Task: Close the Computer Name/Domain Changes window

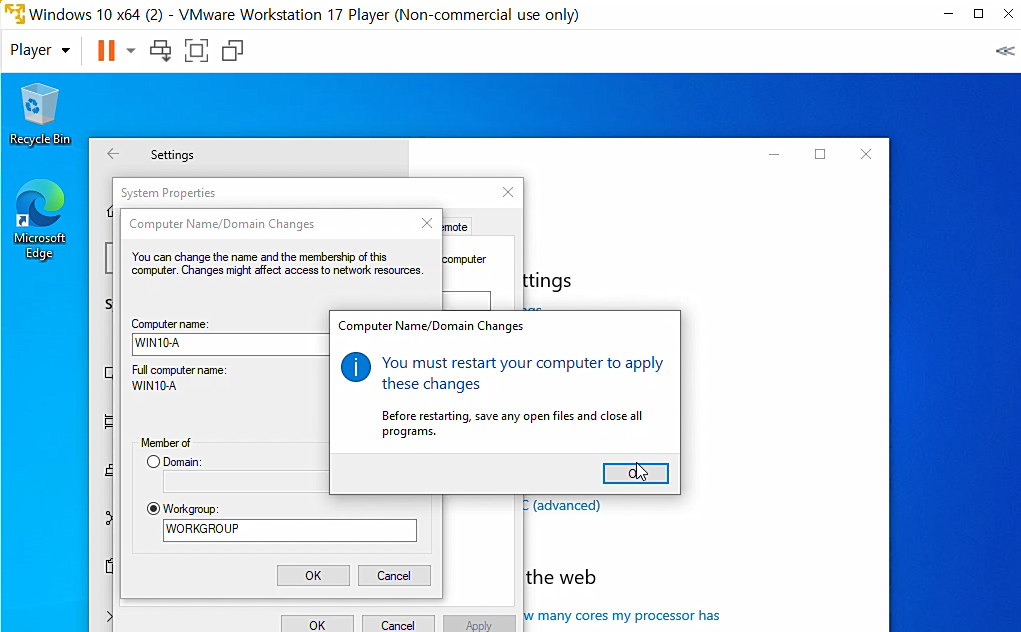Action: 427,223
